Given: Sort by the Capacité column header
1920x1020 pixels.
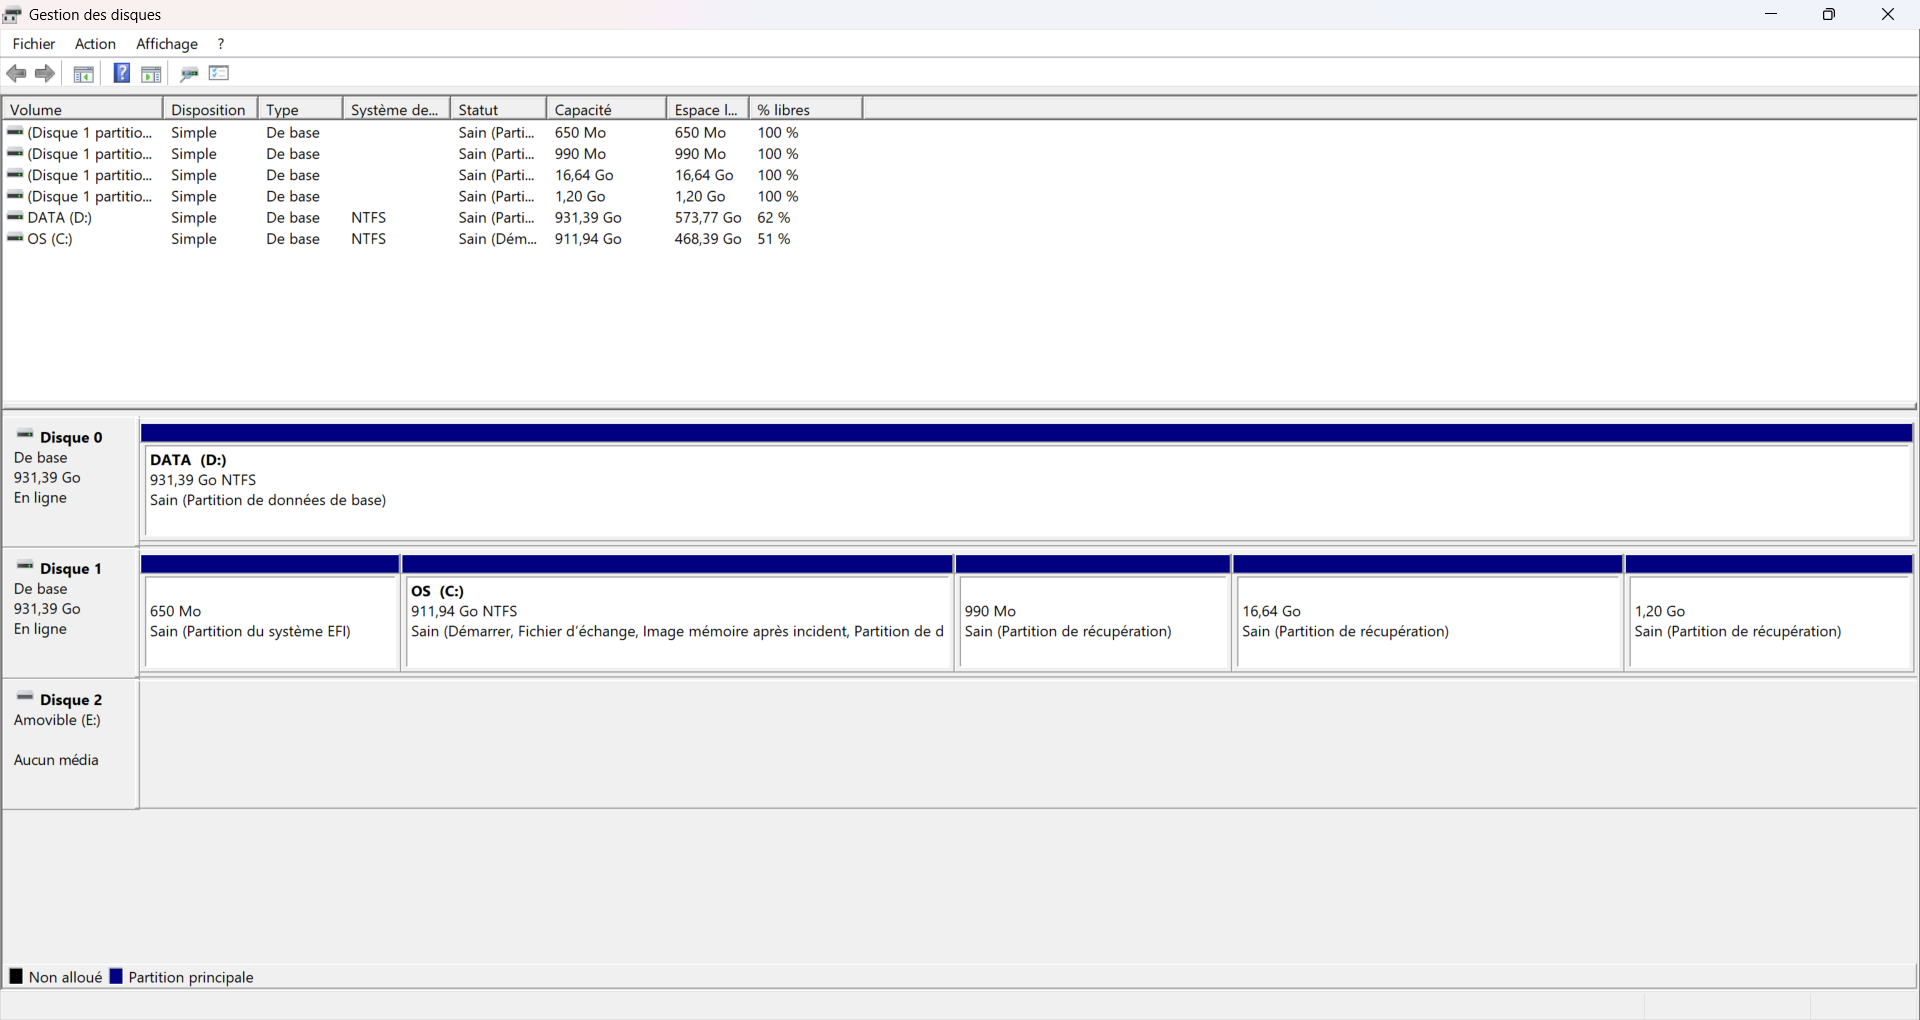Looking at the screenshot, I should tap(606, 109).
